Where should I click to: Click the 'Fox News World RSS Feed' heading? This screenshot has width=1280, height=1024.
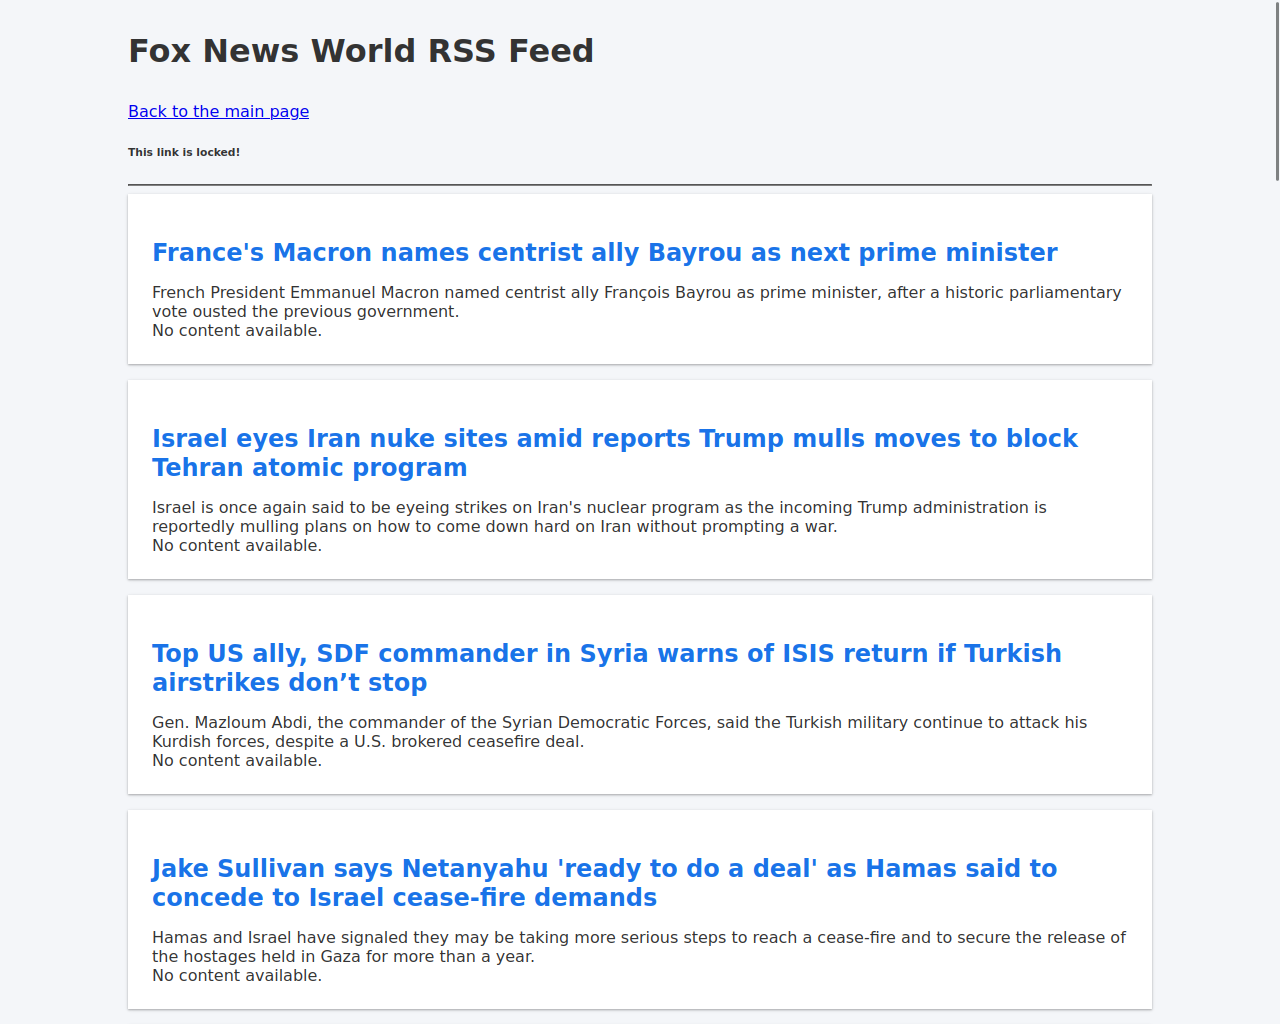tap(361, 51)
